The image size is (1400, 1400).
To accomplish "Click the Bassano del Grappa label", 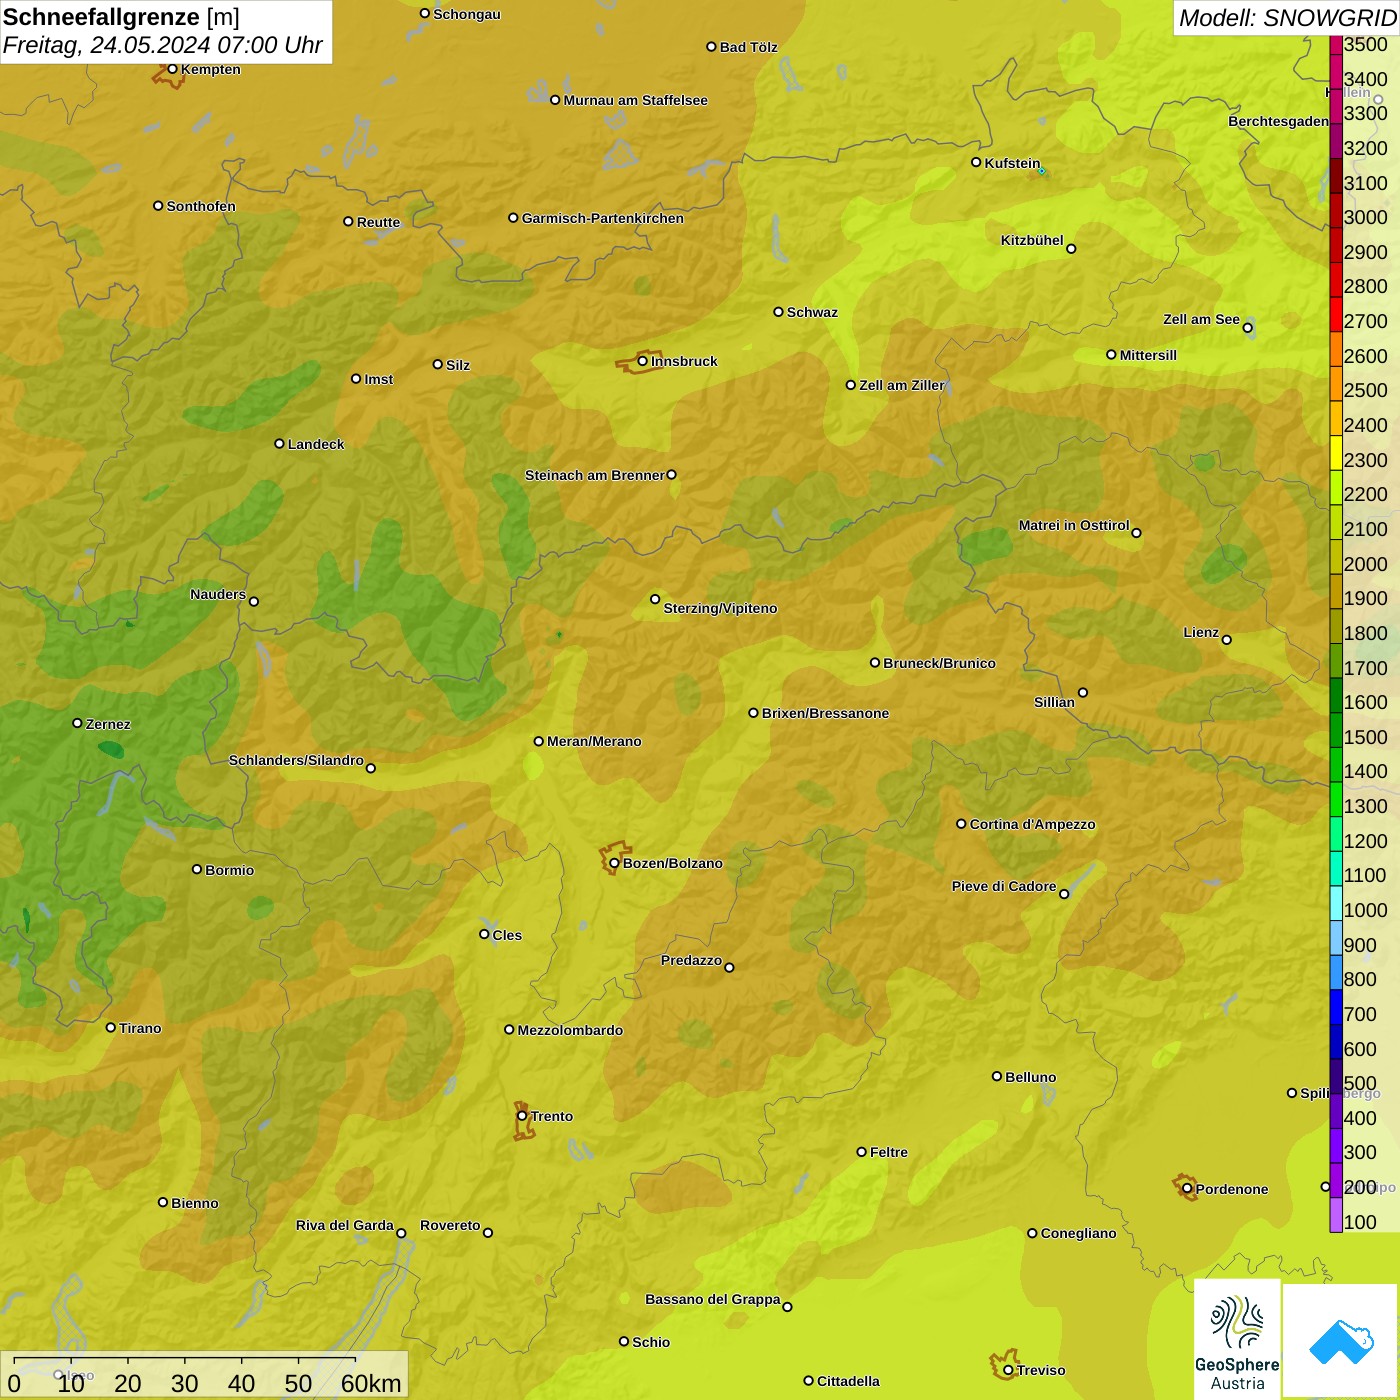I will [713, 1299].
